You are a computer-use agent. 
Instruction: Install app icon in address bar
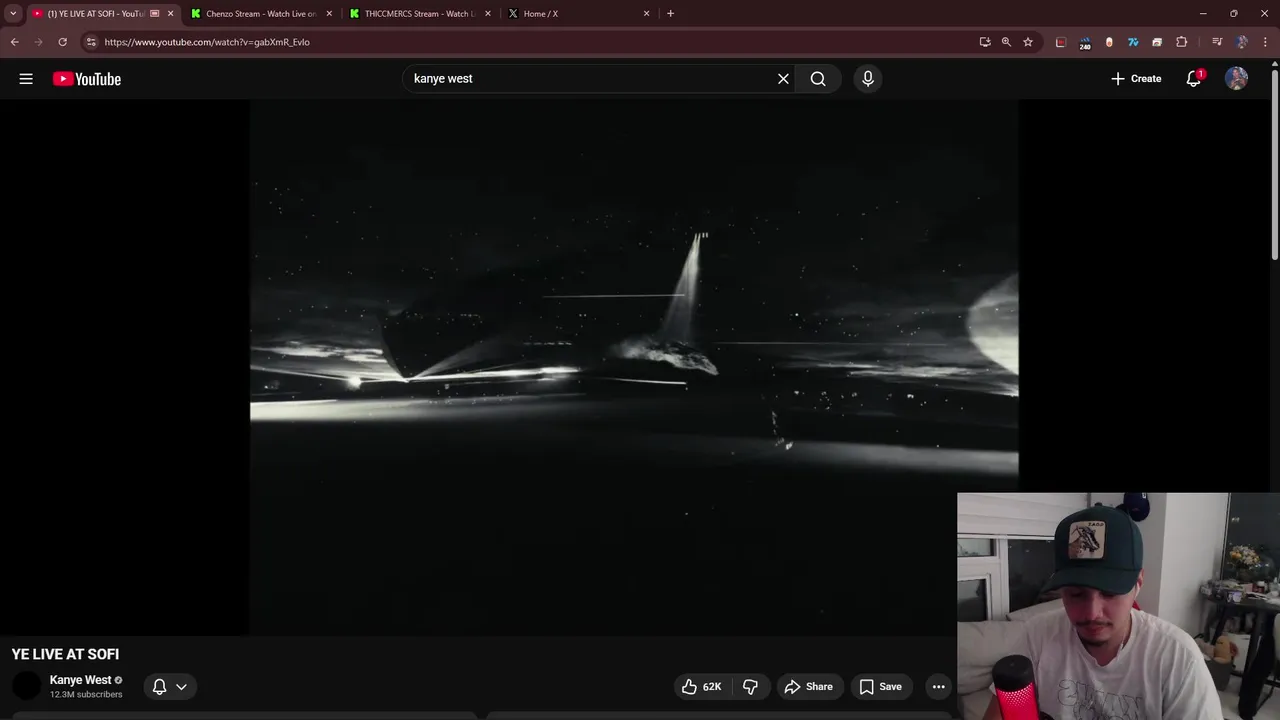coord(985,42)
